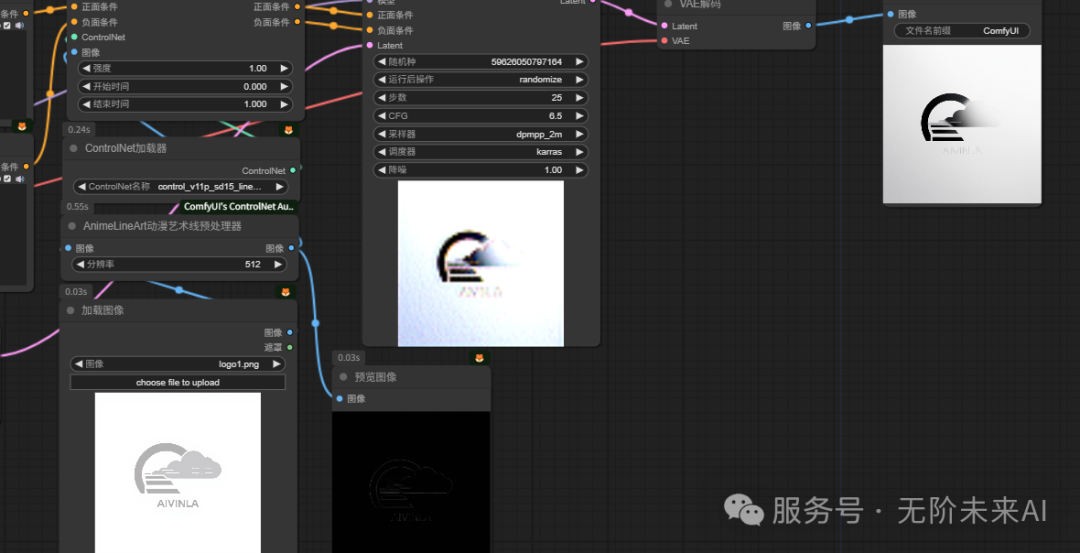Open 图像 logo1.png file dropdown
1080x553 pixels.
178,364
